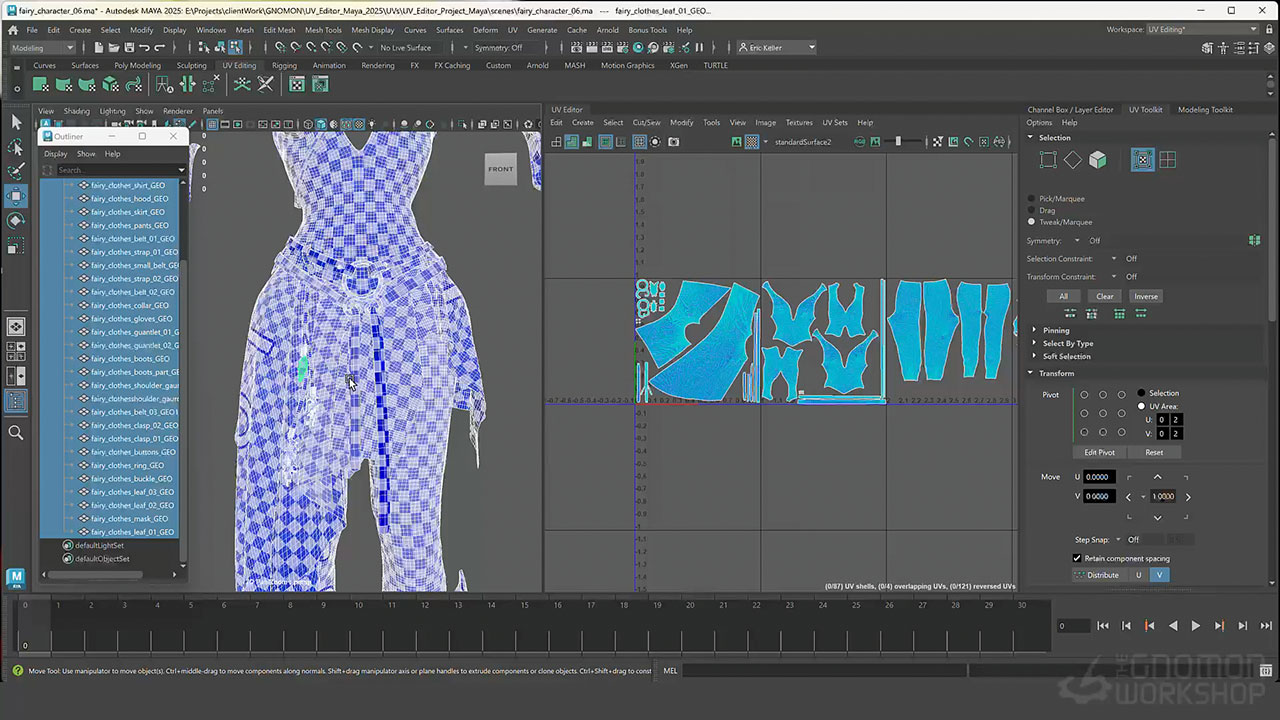
Task: Choose the face selection cube icon
Action: (1097, 160)
